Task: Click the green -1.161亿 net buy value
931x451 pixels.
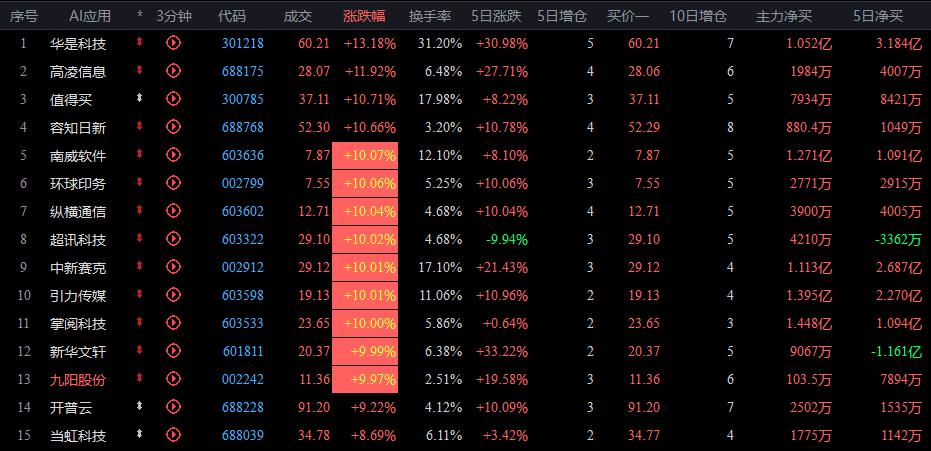Action: (897, 351)
